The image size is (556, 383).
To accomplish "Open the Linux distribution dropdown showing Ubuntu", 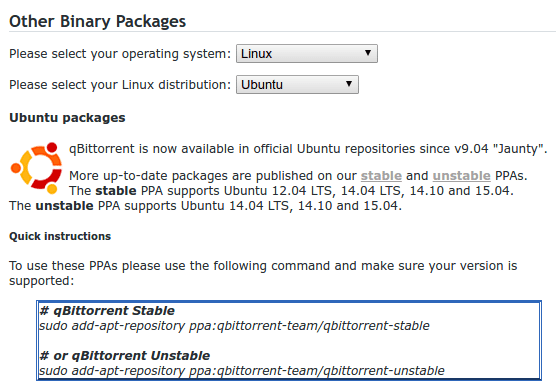I will click(297, 84).
